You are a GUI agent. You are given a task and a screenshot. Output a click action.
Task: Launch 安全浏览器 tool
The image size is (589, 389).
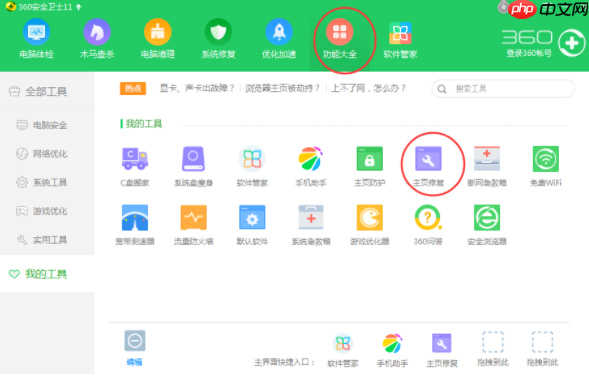(487, 225)
